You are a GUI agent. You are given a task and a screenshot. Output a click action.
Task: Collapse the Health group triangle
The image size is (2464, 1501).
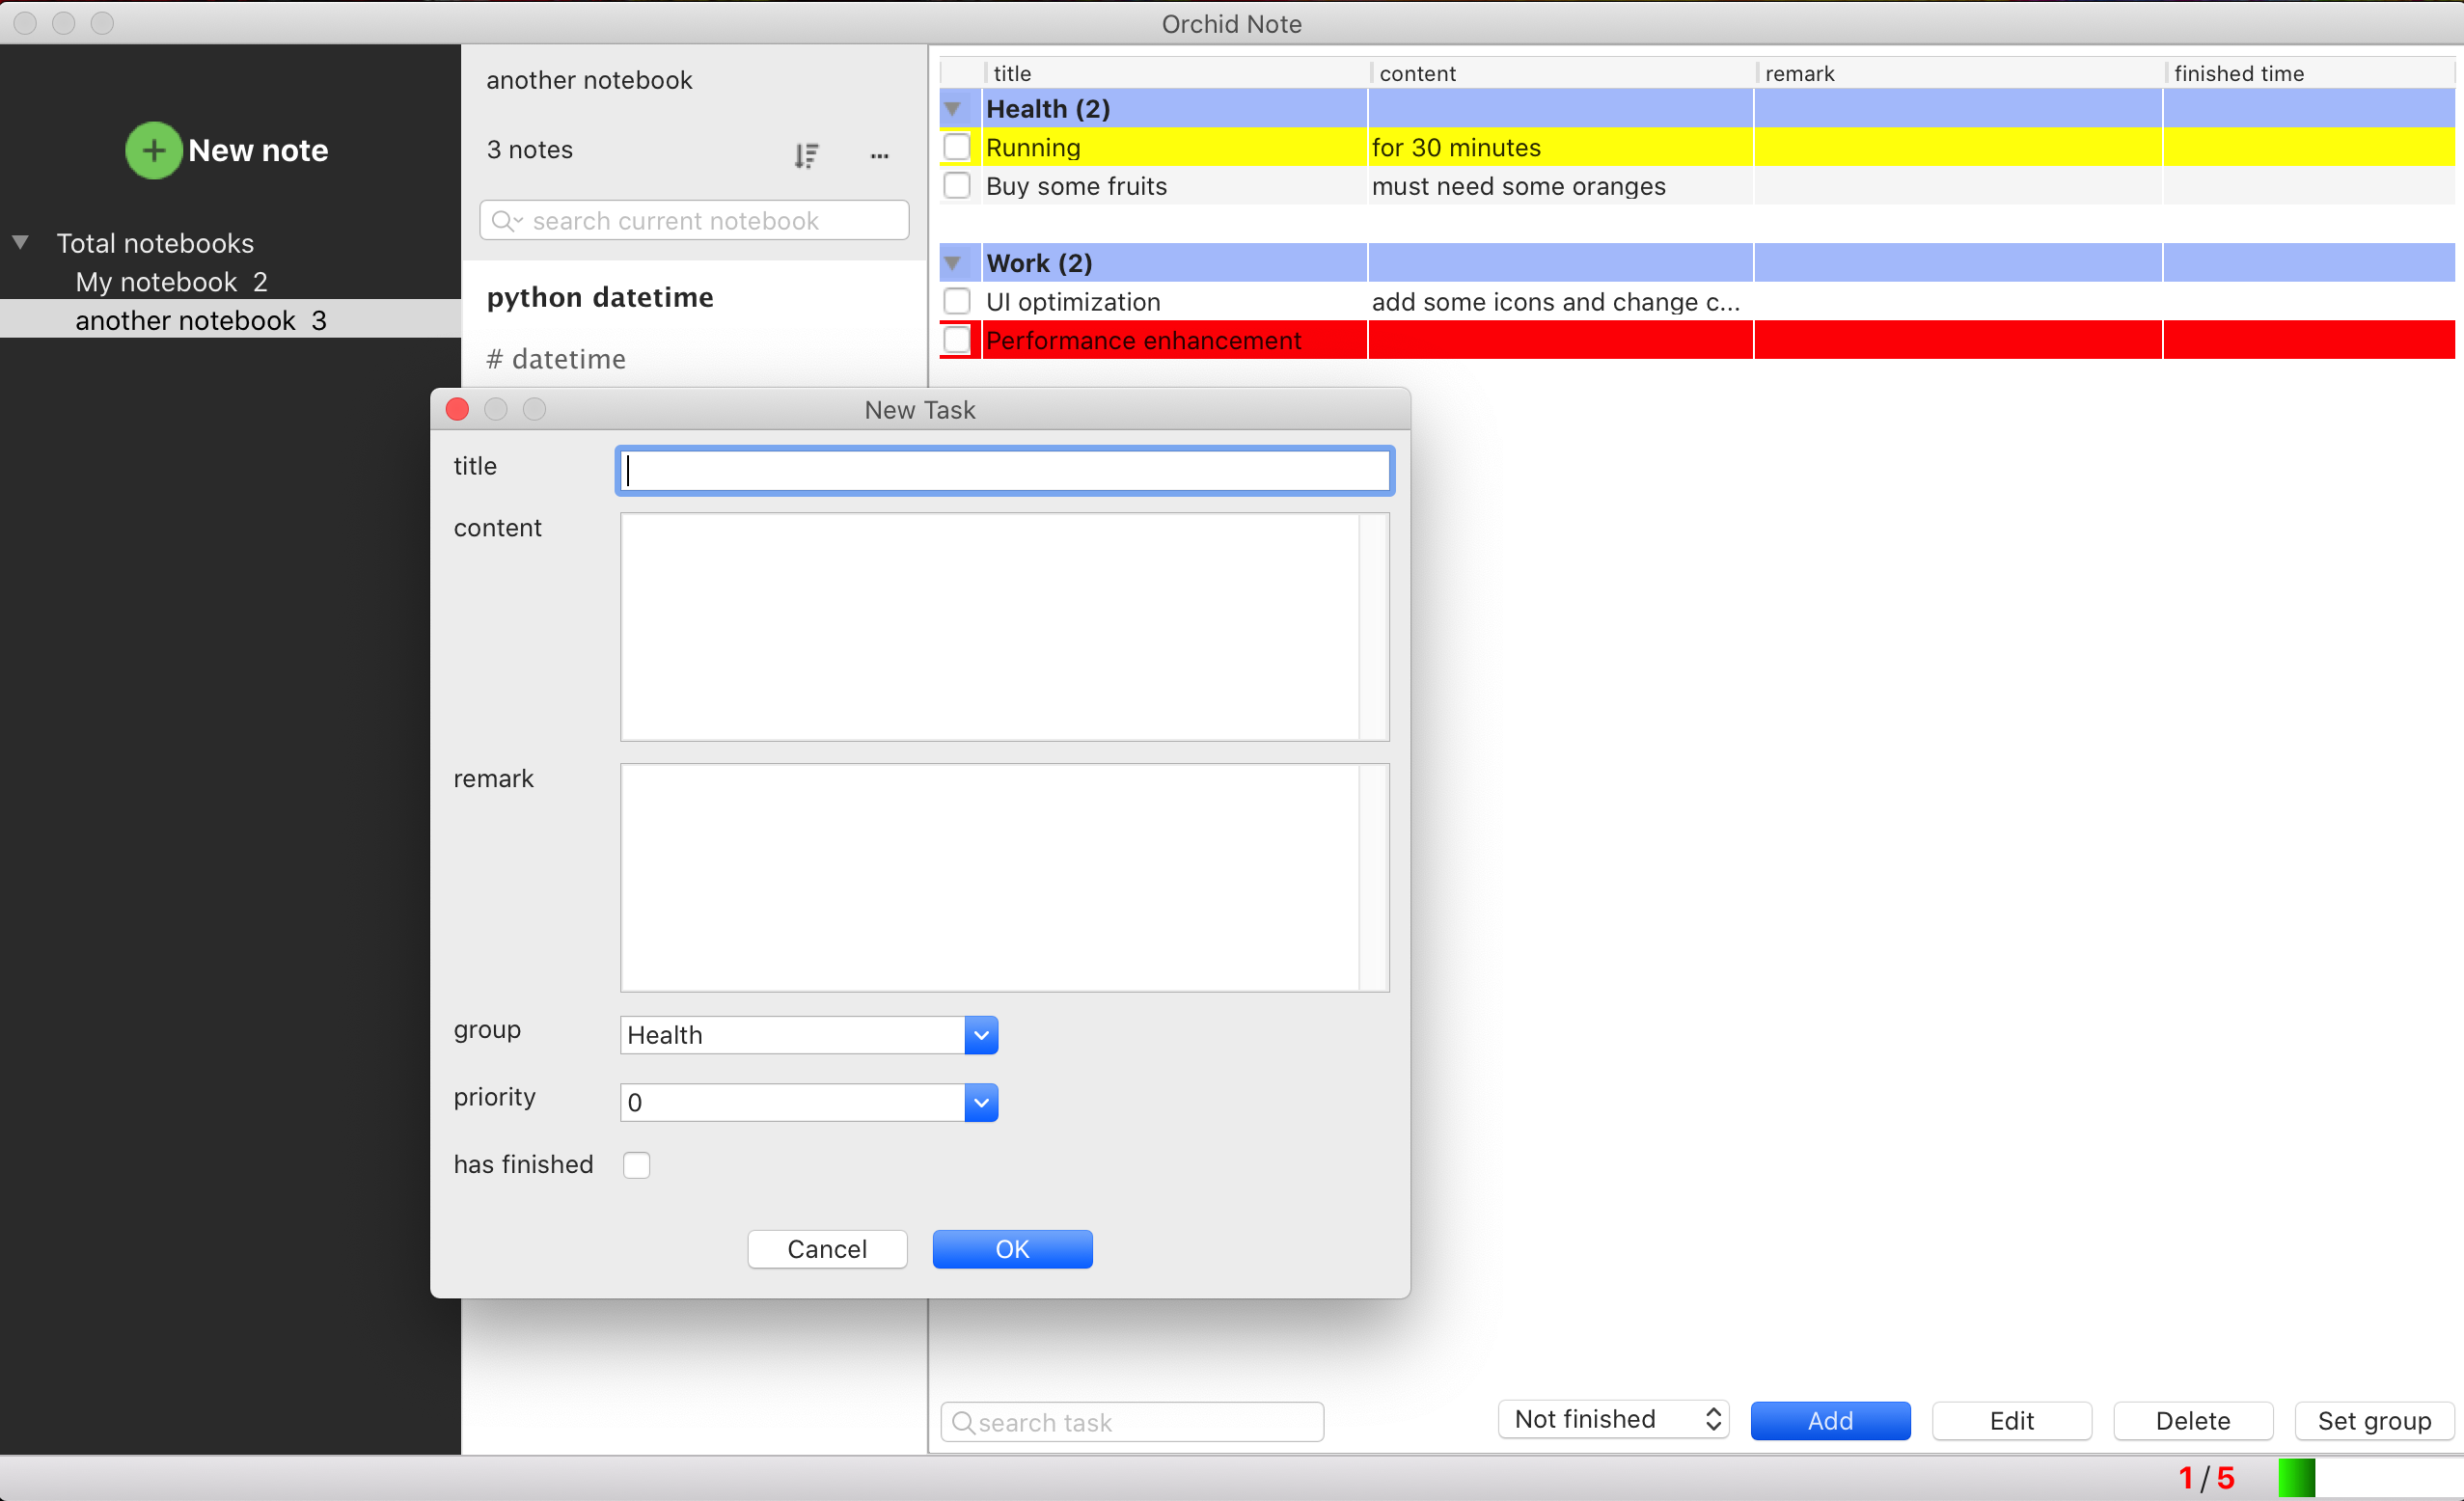click(x=952, y=108)
